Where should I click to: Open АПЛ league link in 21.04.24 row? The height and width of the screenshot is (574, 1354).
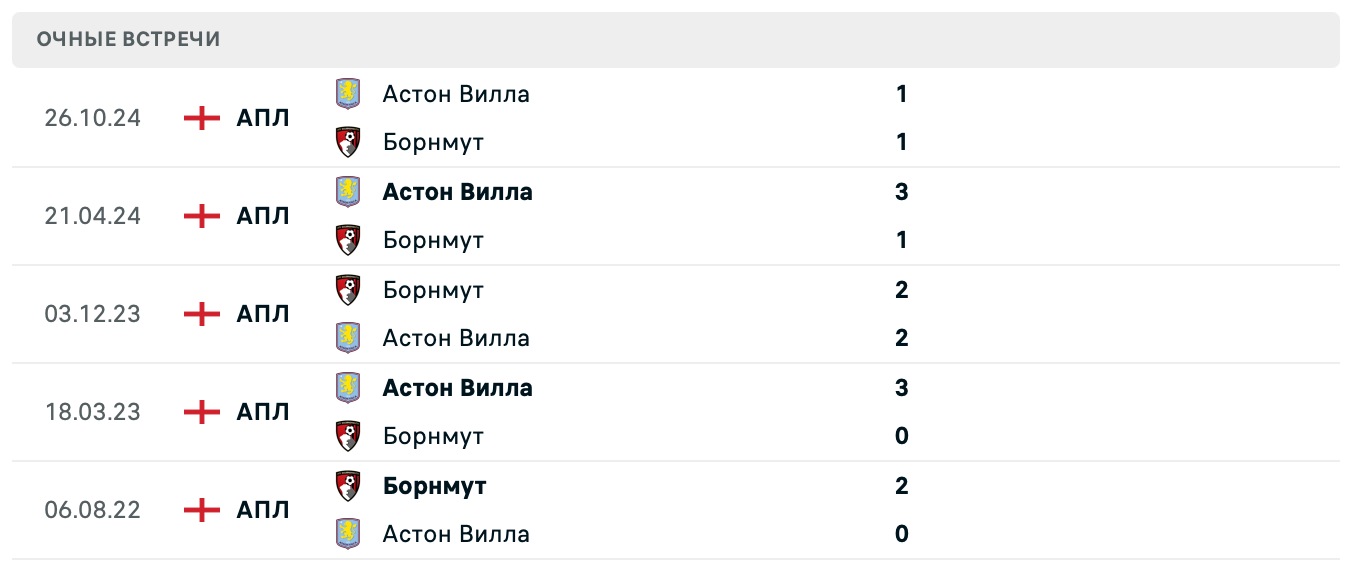pos(263,216)
